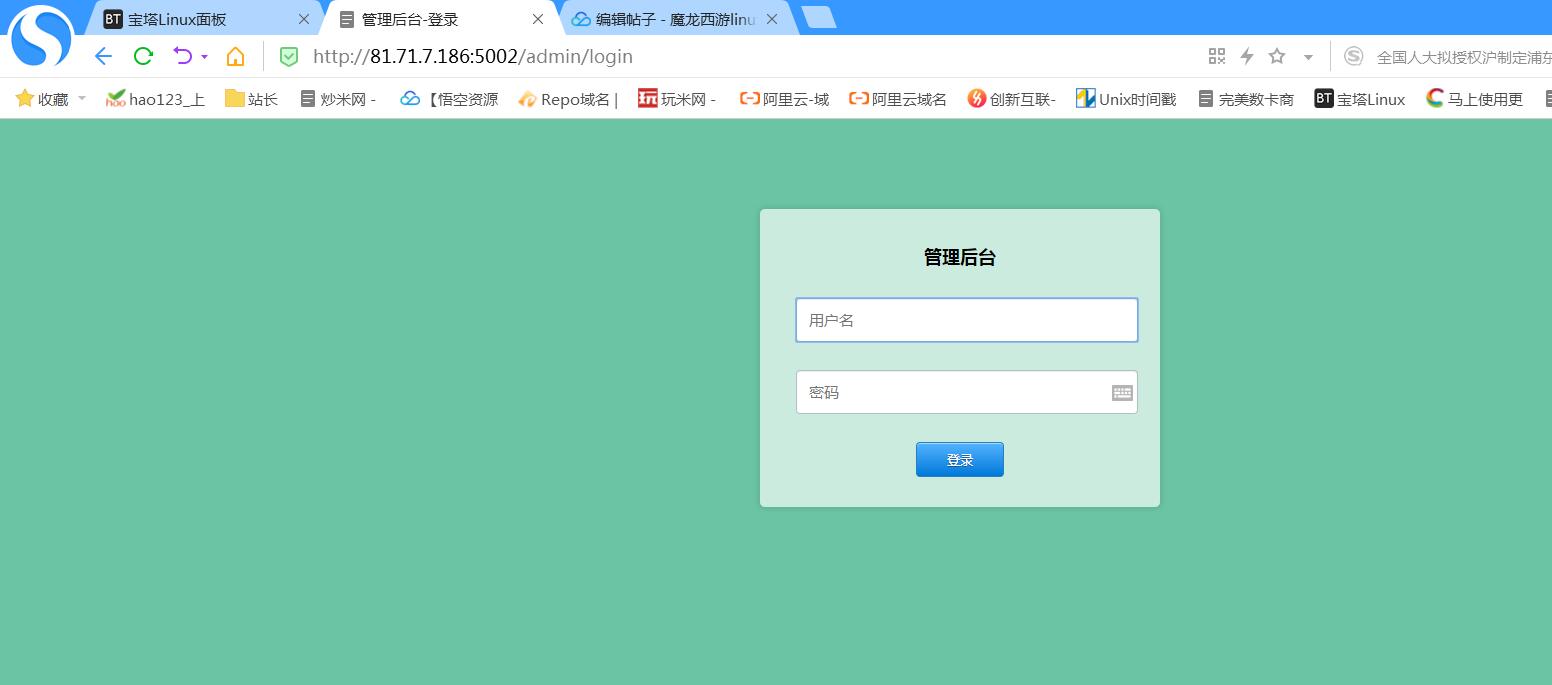Click into the 密码 password field
This screenshot has width=1552, height=685.
tap(950, 393)
